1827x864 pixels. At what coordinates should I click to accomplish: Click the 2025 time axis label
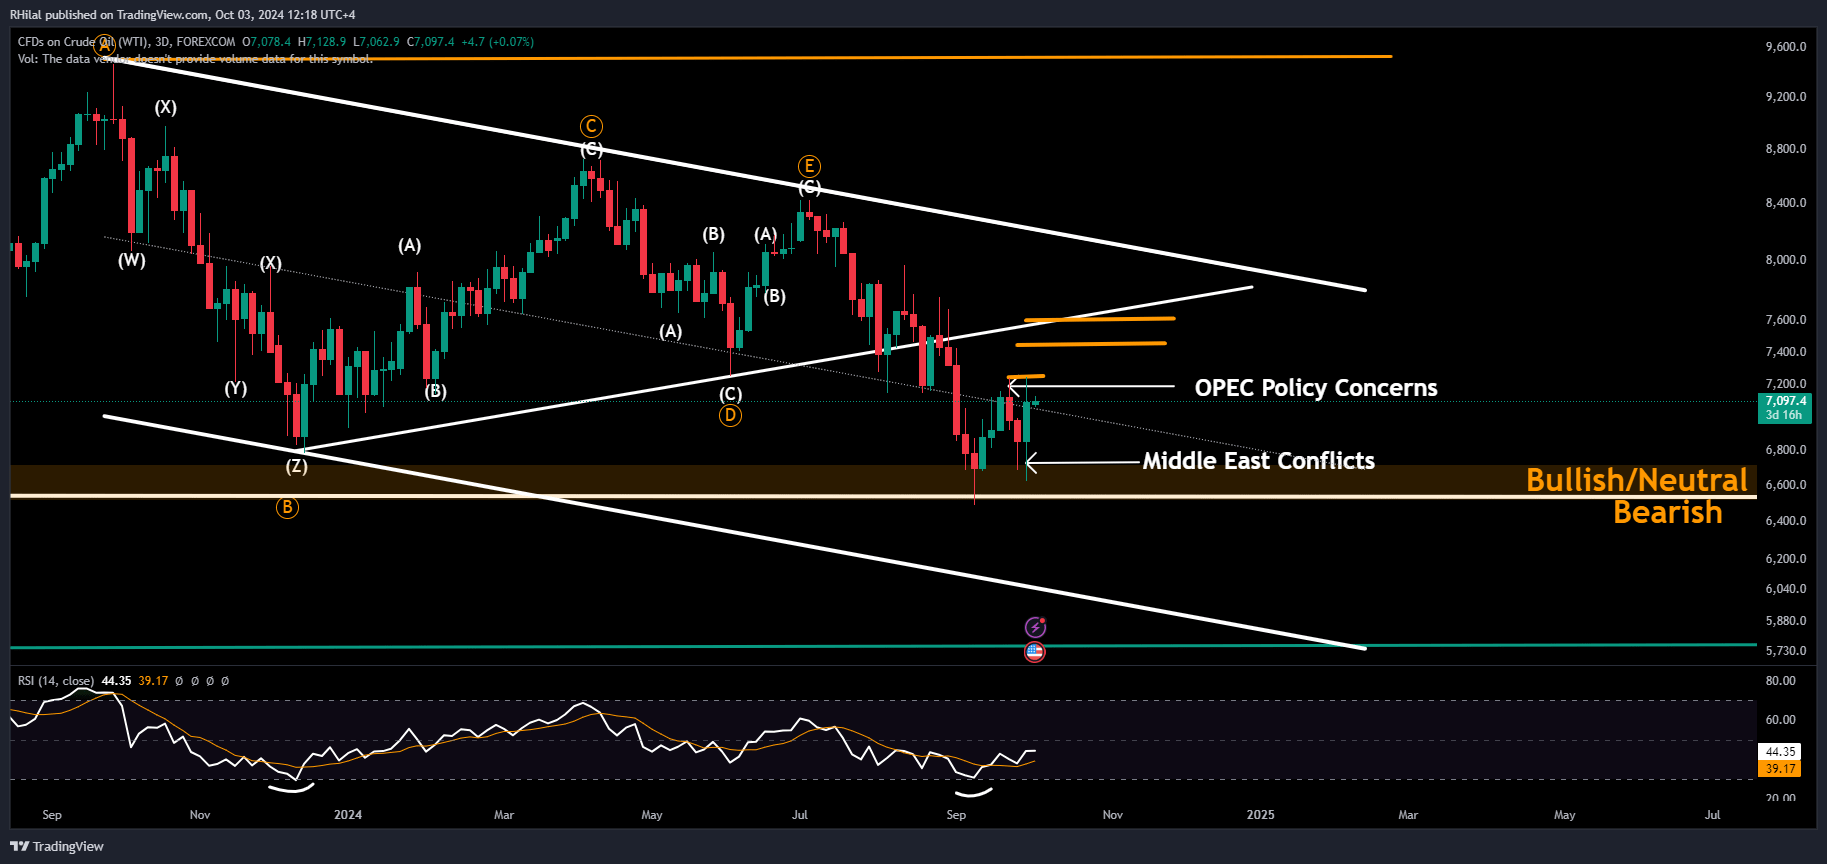[1260, 815]
